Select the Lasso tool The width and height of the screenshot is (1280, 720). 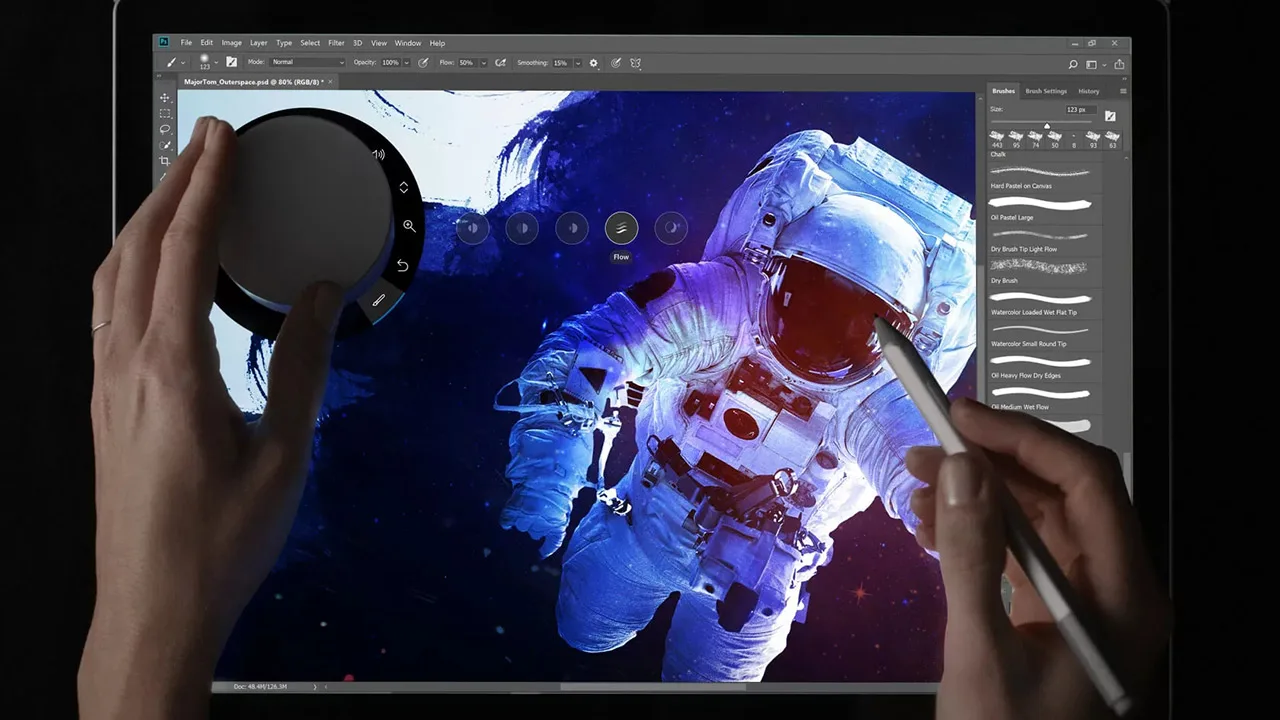pos(165,130)
